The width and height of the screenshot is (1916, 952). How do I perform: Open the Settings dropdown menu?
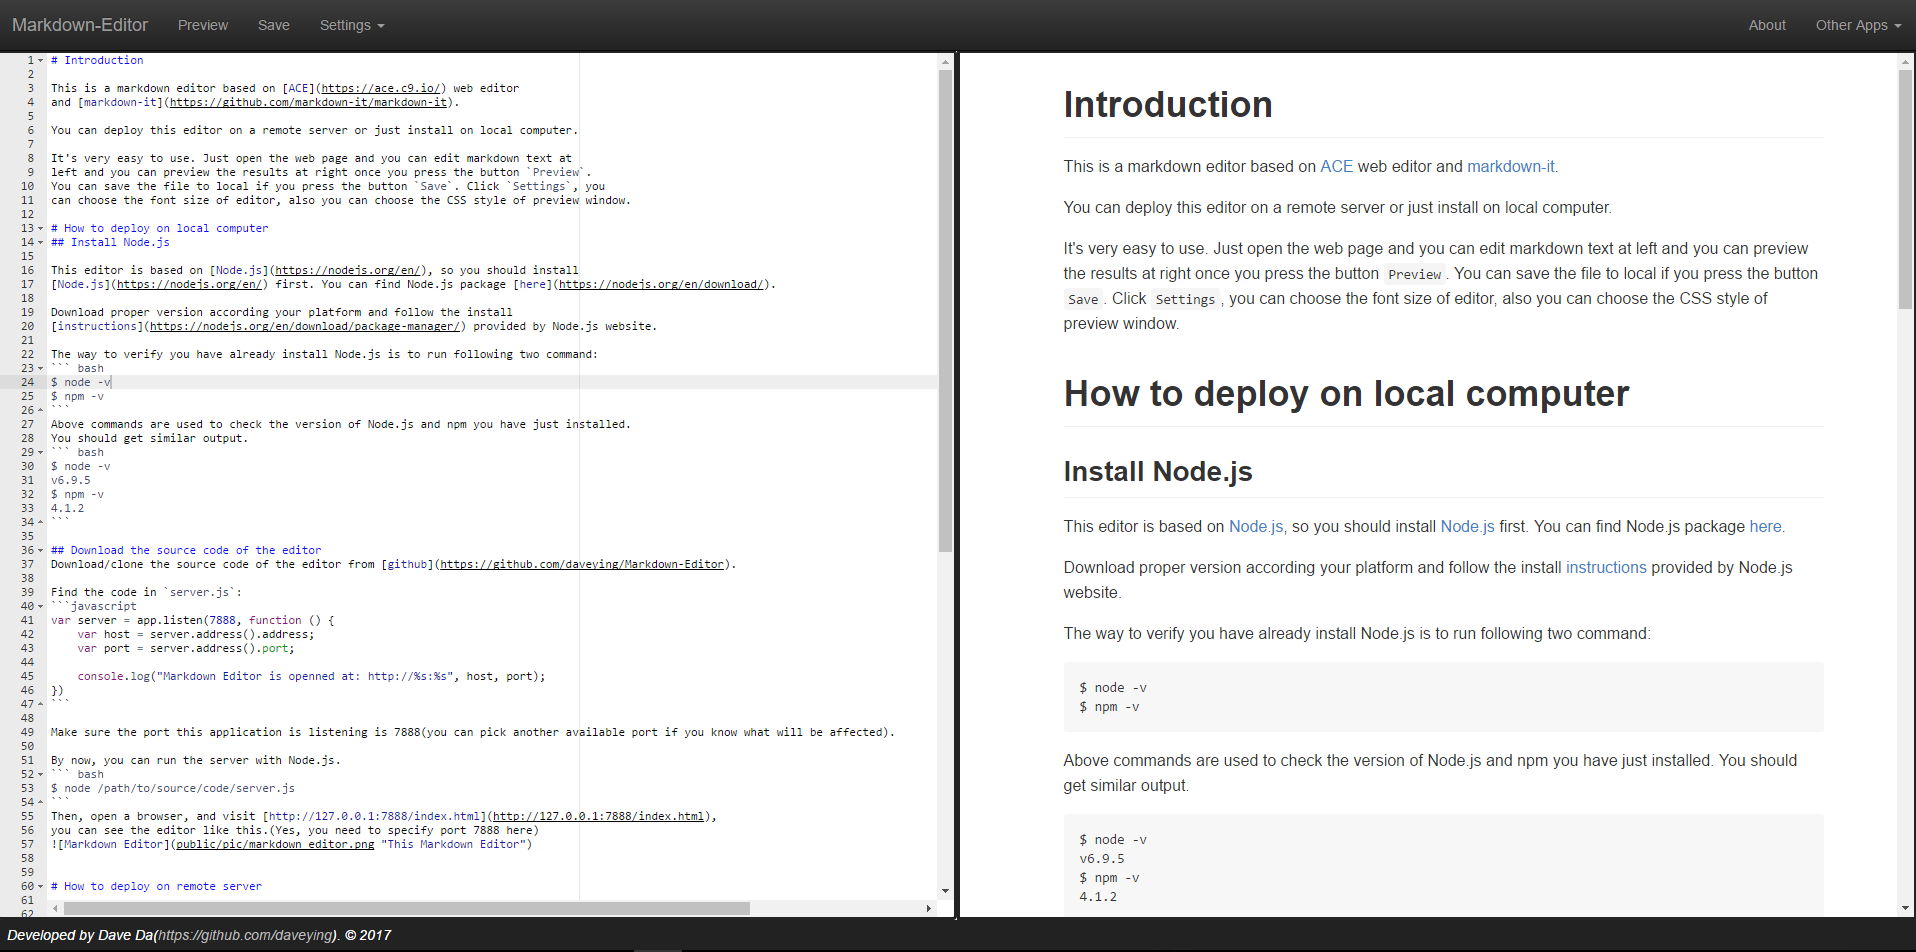pyautogui.click(x=352, y=25)
